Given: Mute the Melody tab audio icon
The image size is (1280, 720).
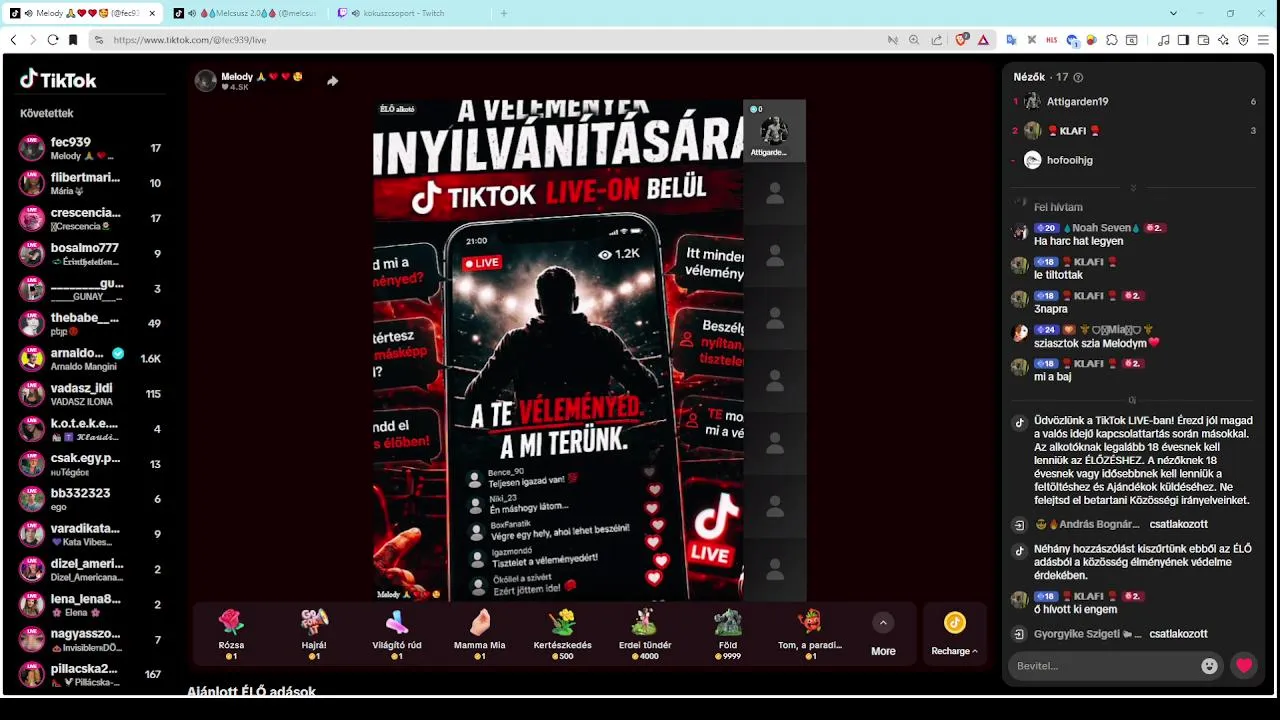Looking at the screenshot, I should point(27,13).
